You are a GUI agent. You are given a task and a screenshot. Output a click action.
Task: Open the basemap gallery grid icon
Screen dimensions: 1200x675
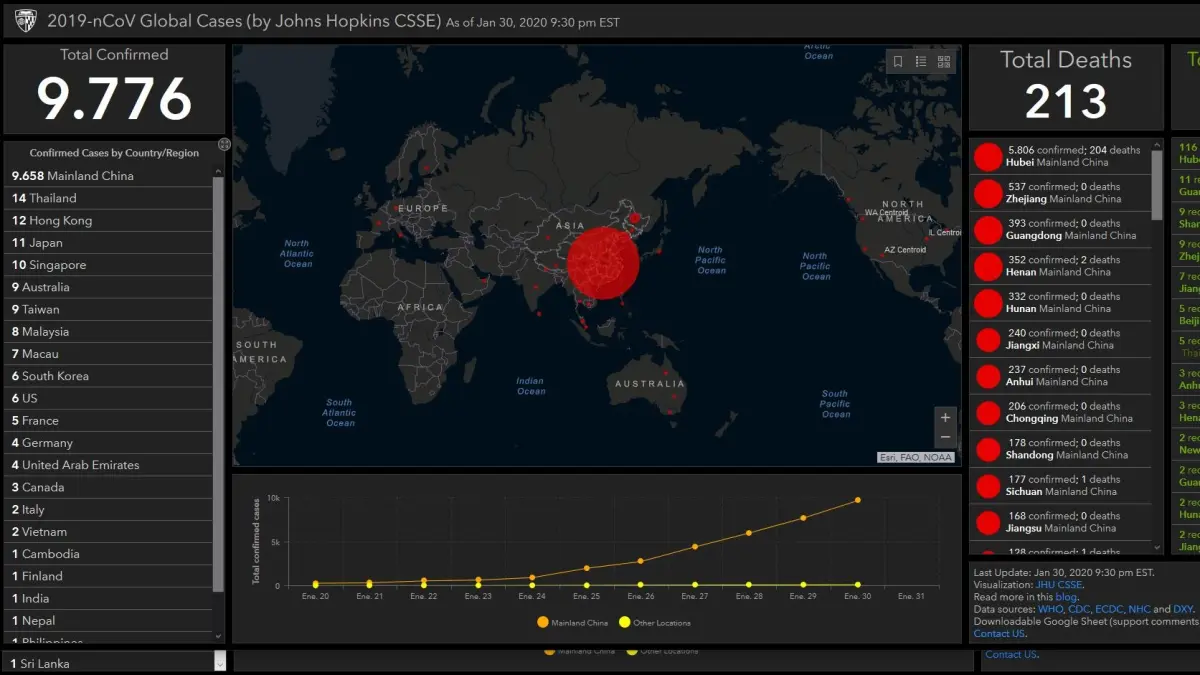click(x=944, y=62)
